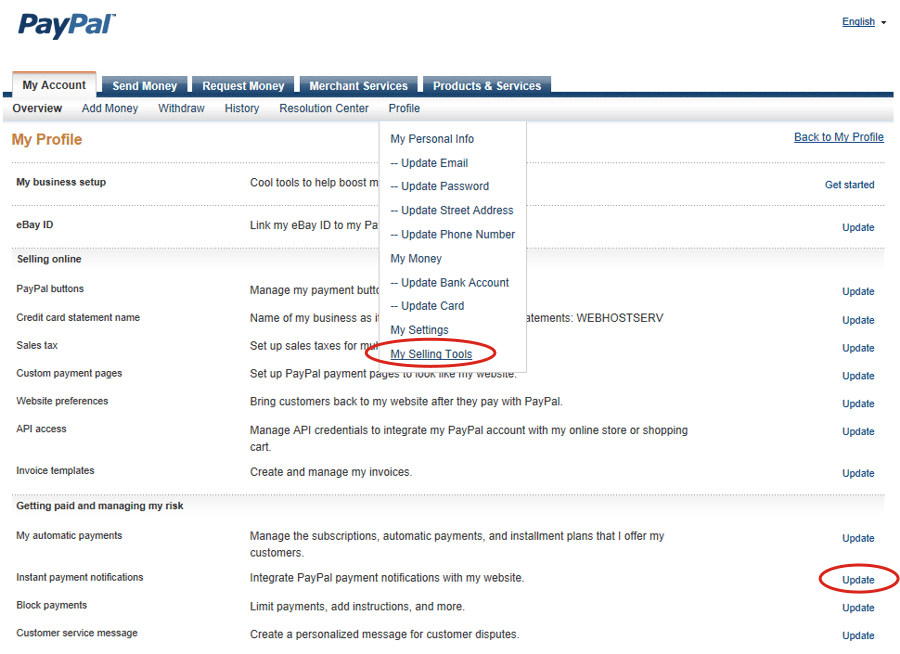
Task: Update My automatic payments
Action: [858, 538]
